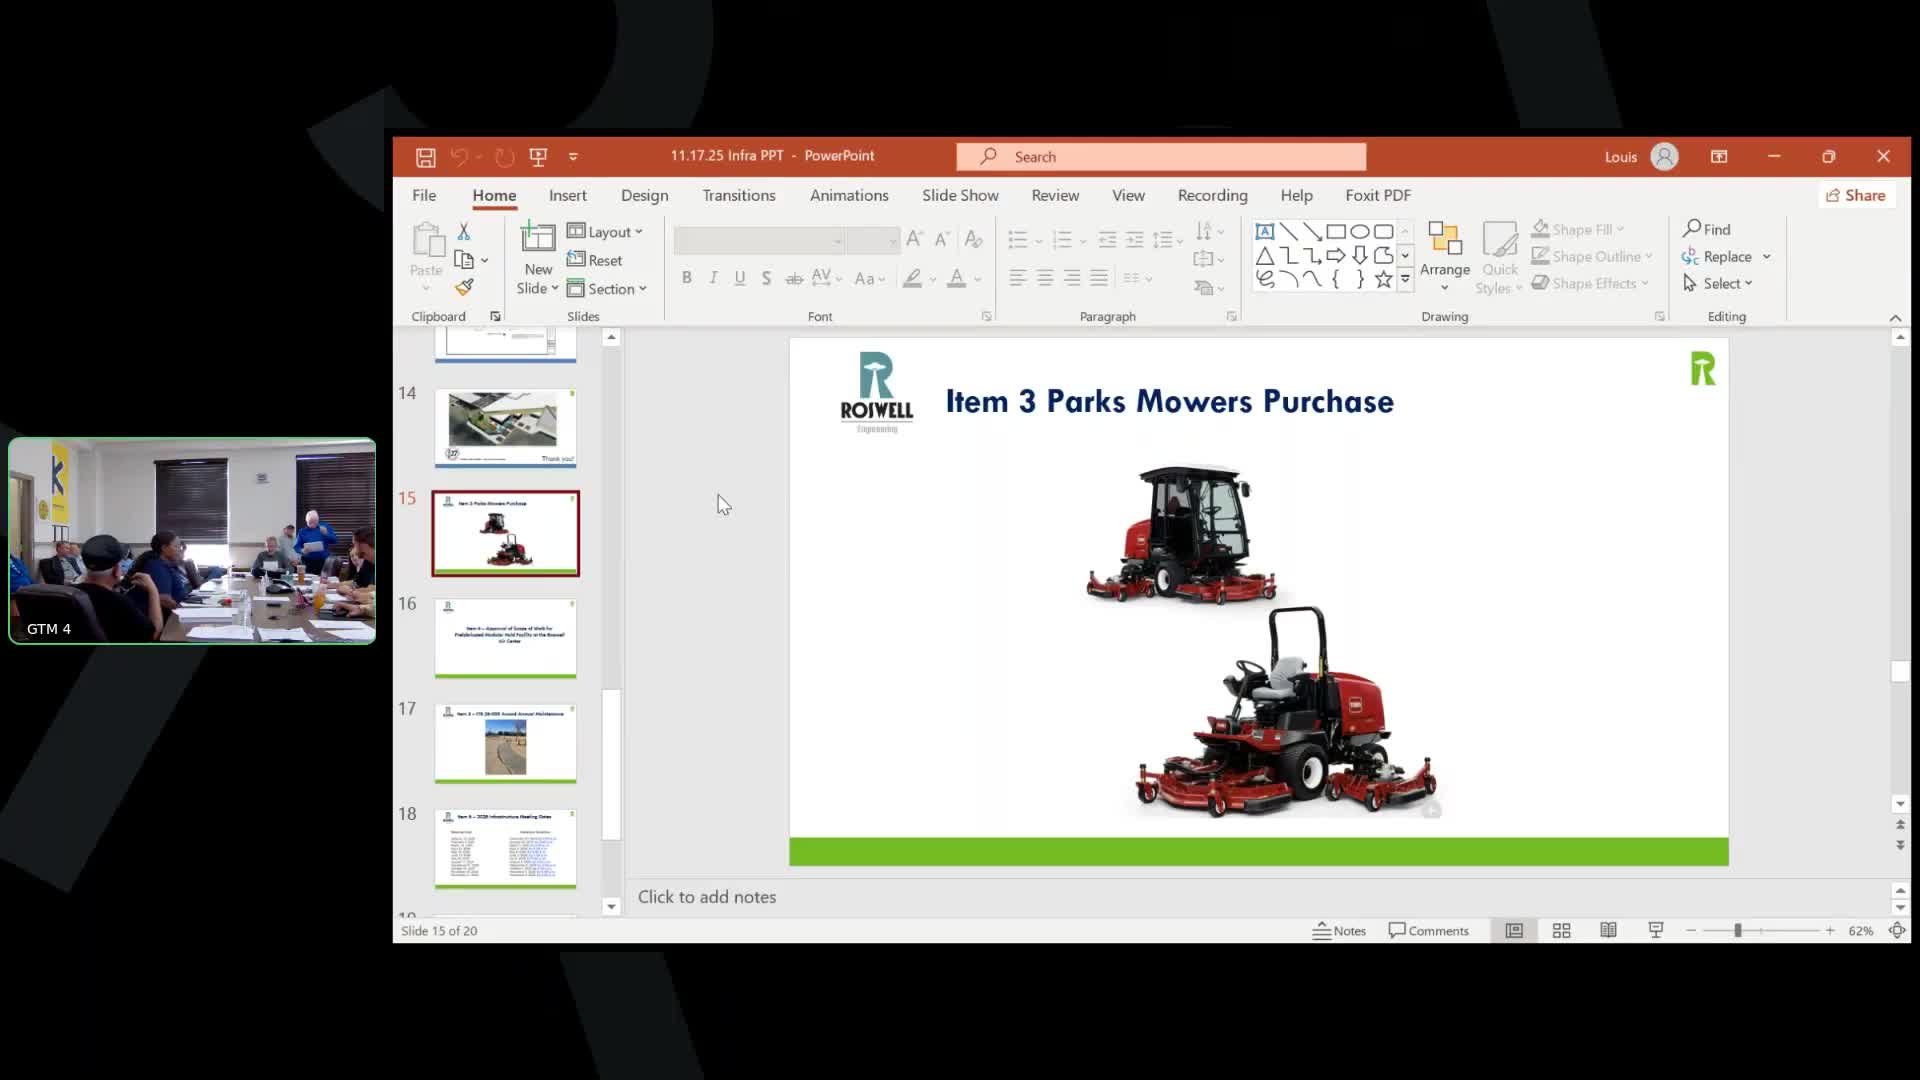Open the Layout dropdown
This screenshot has height=1080, width=1920.
point(606,231)
